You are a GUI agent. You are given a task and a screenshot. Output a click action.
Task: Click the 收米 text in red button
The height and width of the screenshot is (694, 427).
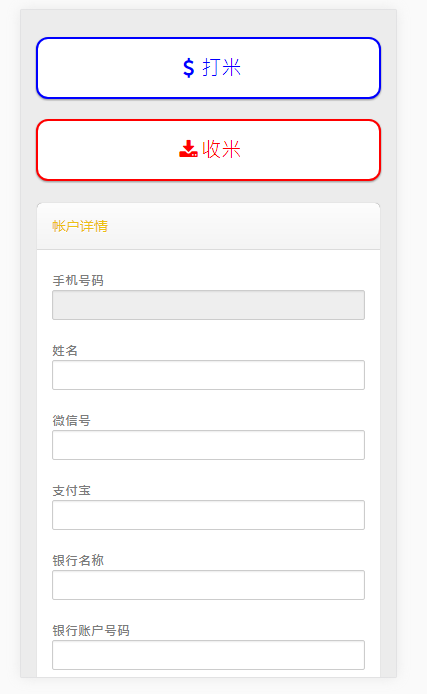tap(221, 149)
